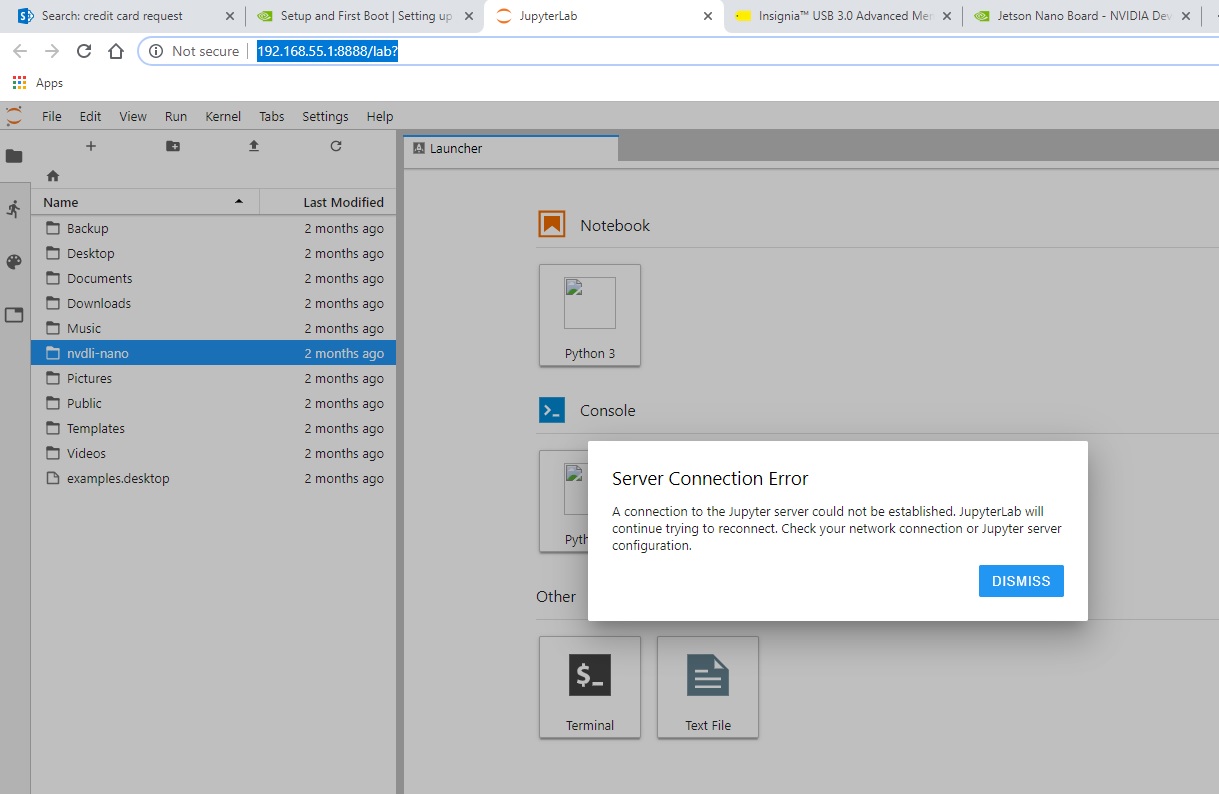Switch to the Launcher tab
1219x794 pixels.
[456, 148]
